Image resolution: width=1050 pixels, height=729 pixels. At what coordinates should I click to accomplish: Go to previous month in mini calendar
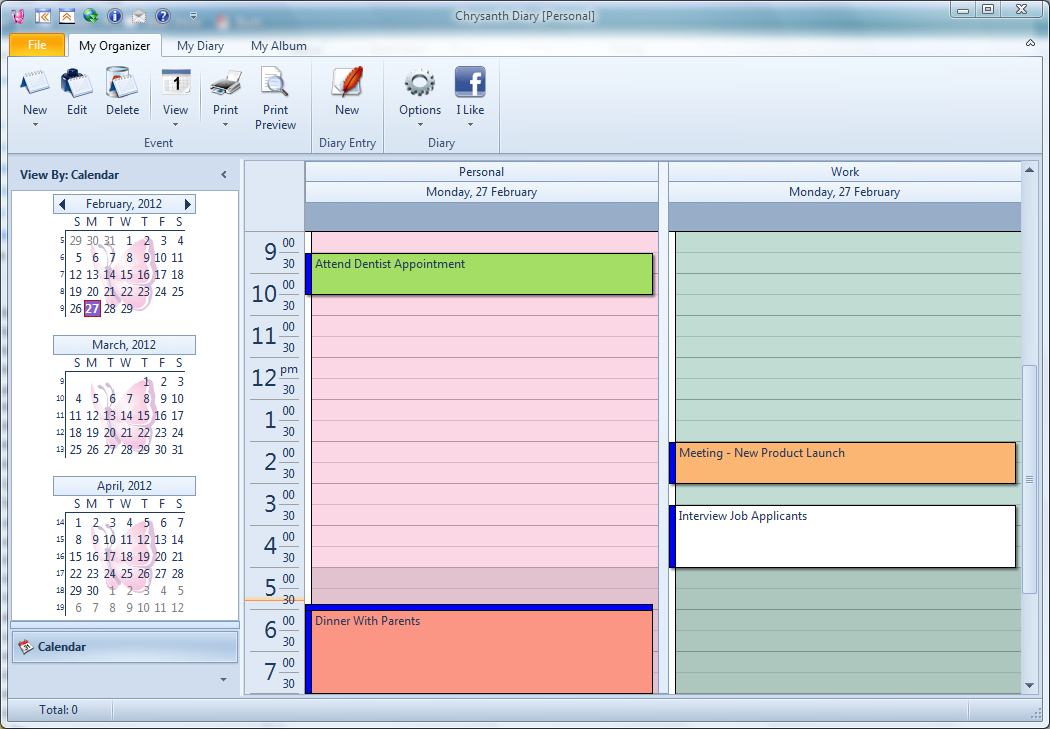(x=62, y=204)
